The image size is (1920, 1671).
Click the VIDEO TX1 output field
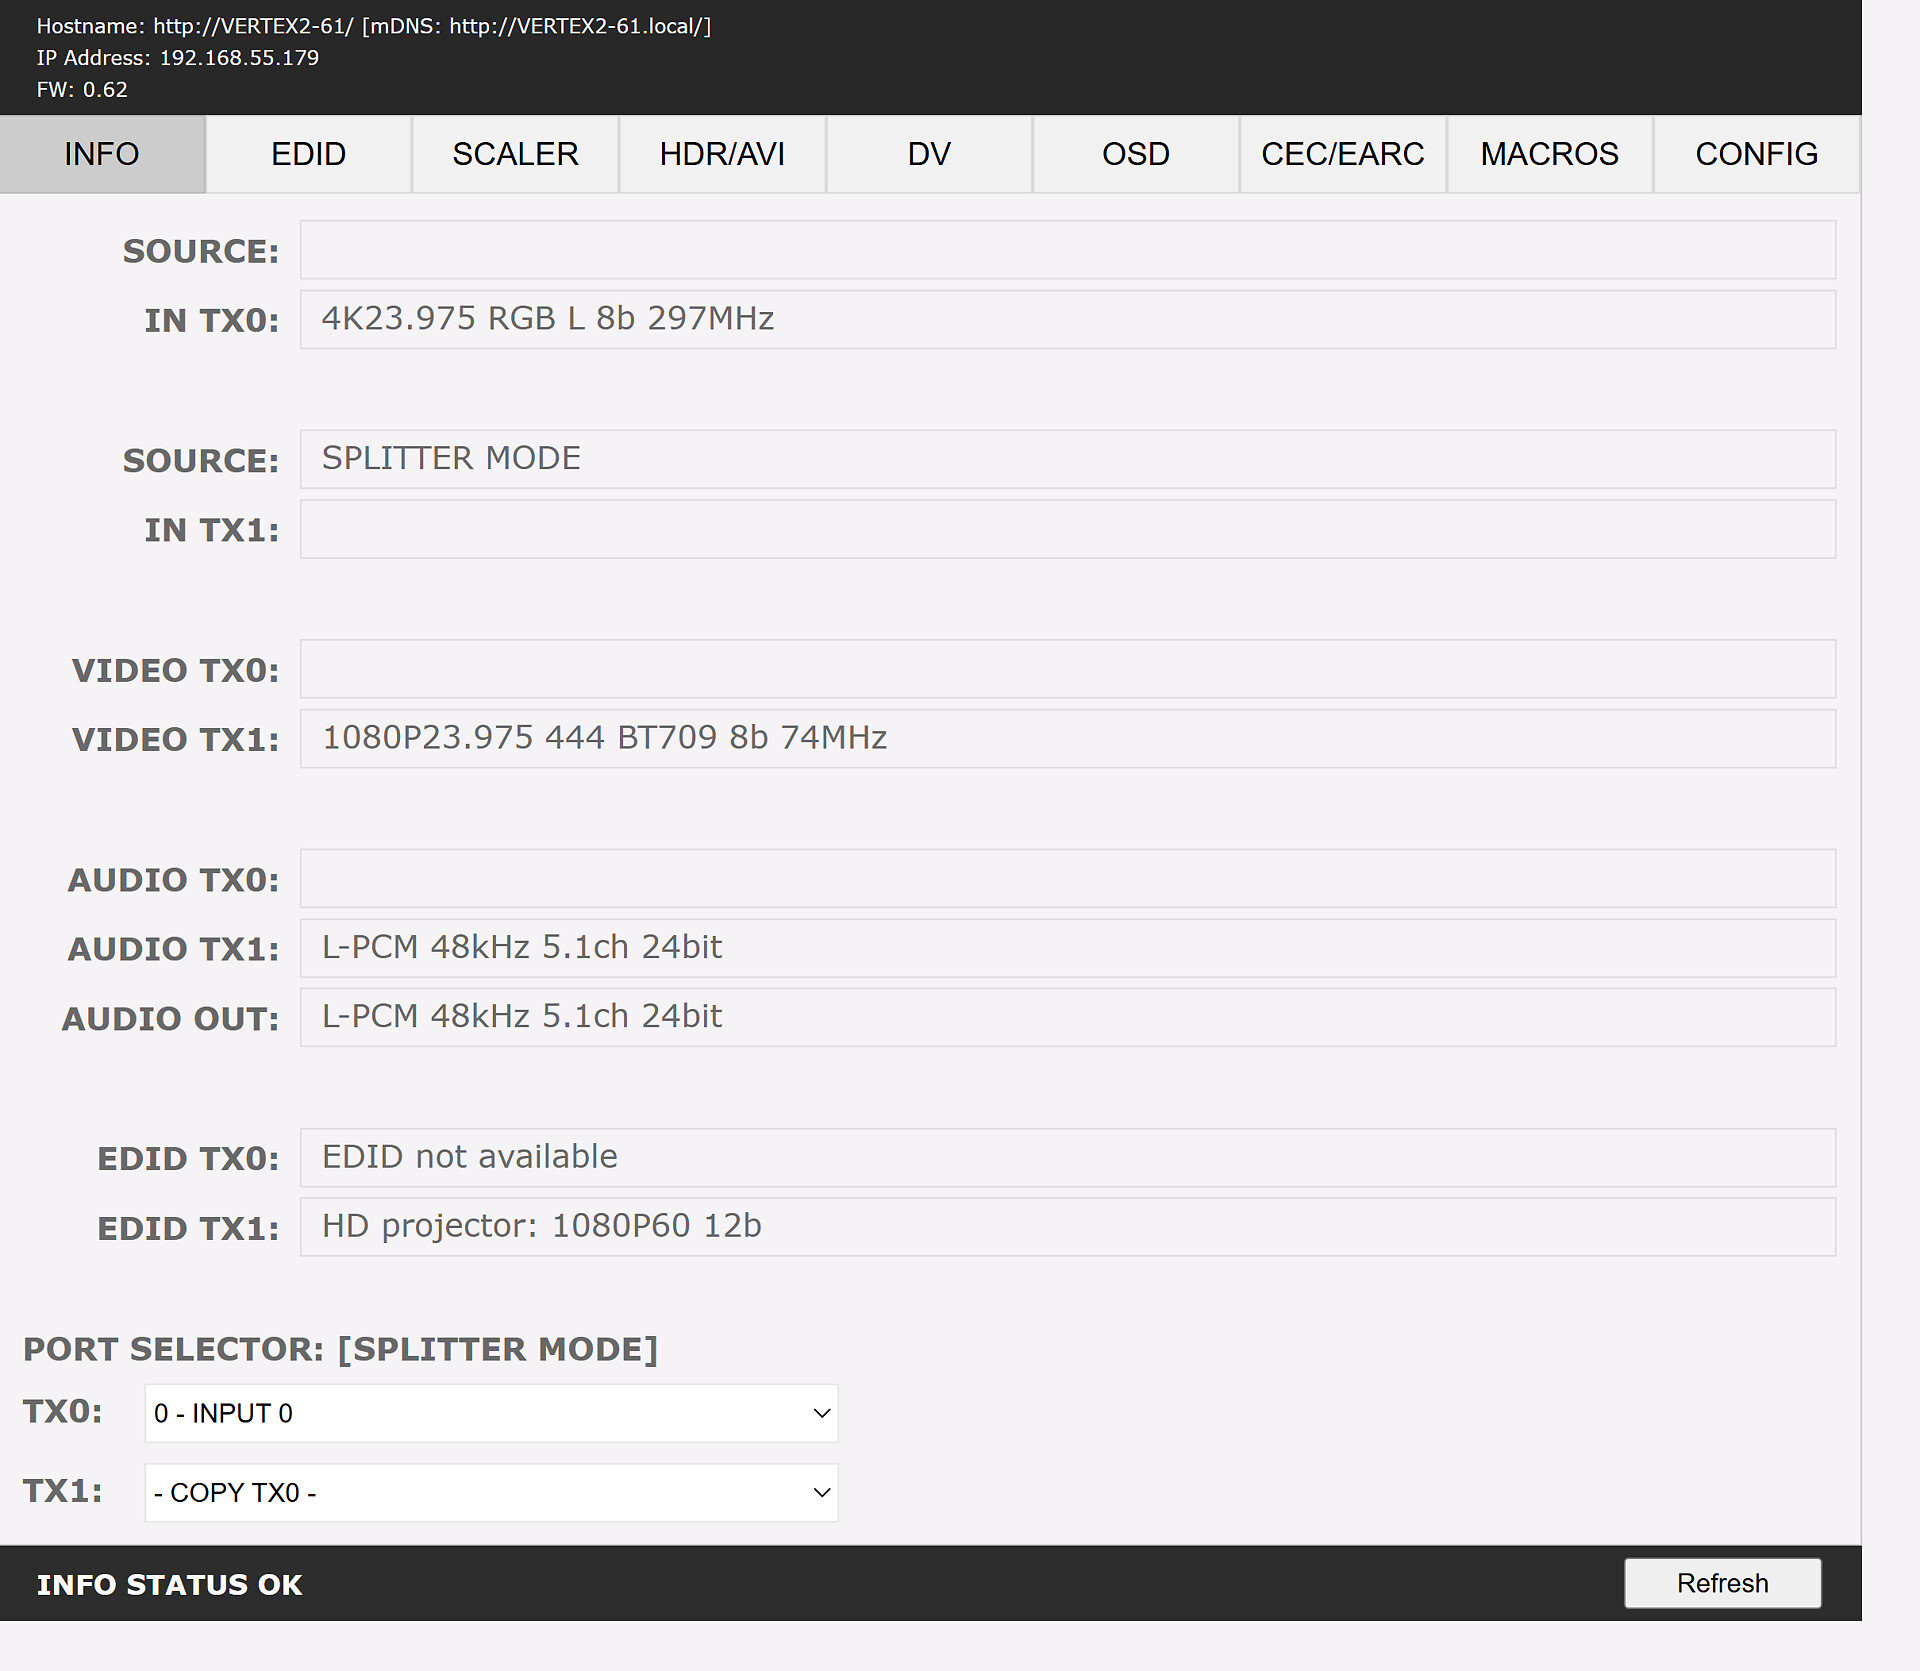1067,738
